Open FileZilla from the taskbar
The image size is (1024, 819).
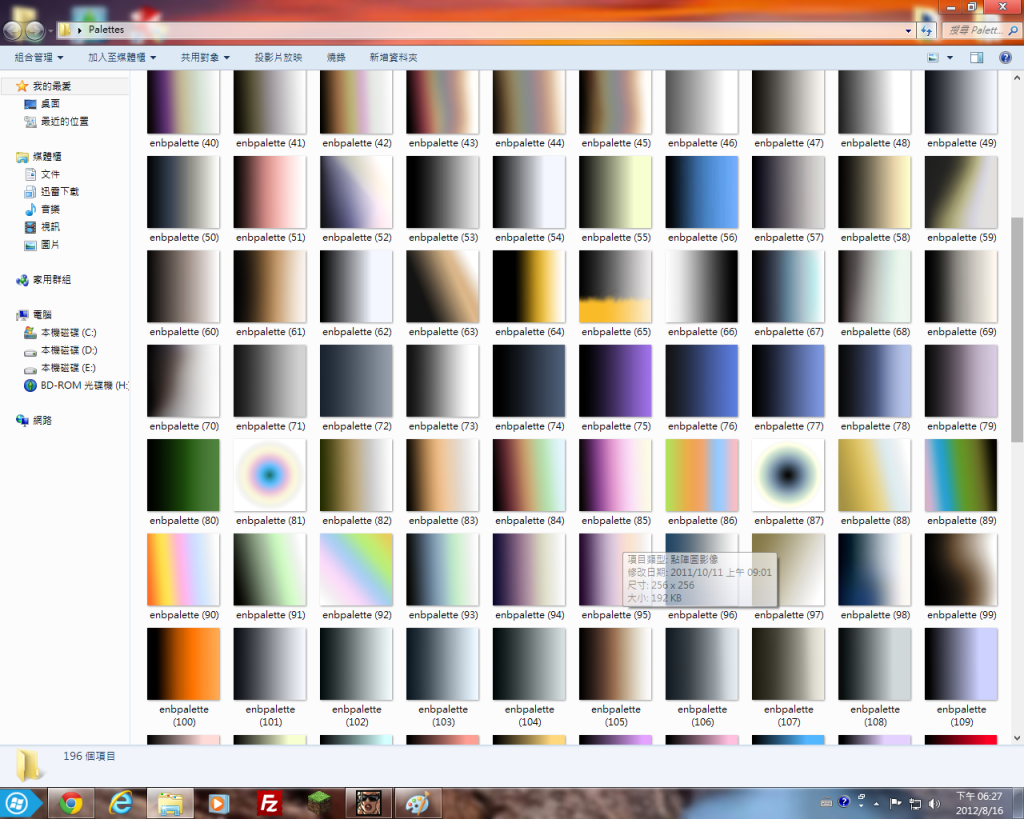pyautogui.click(x=268, y=802)
